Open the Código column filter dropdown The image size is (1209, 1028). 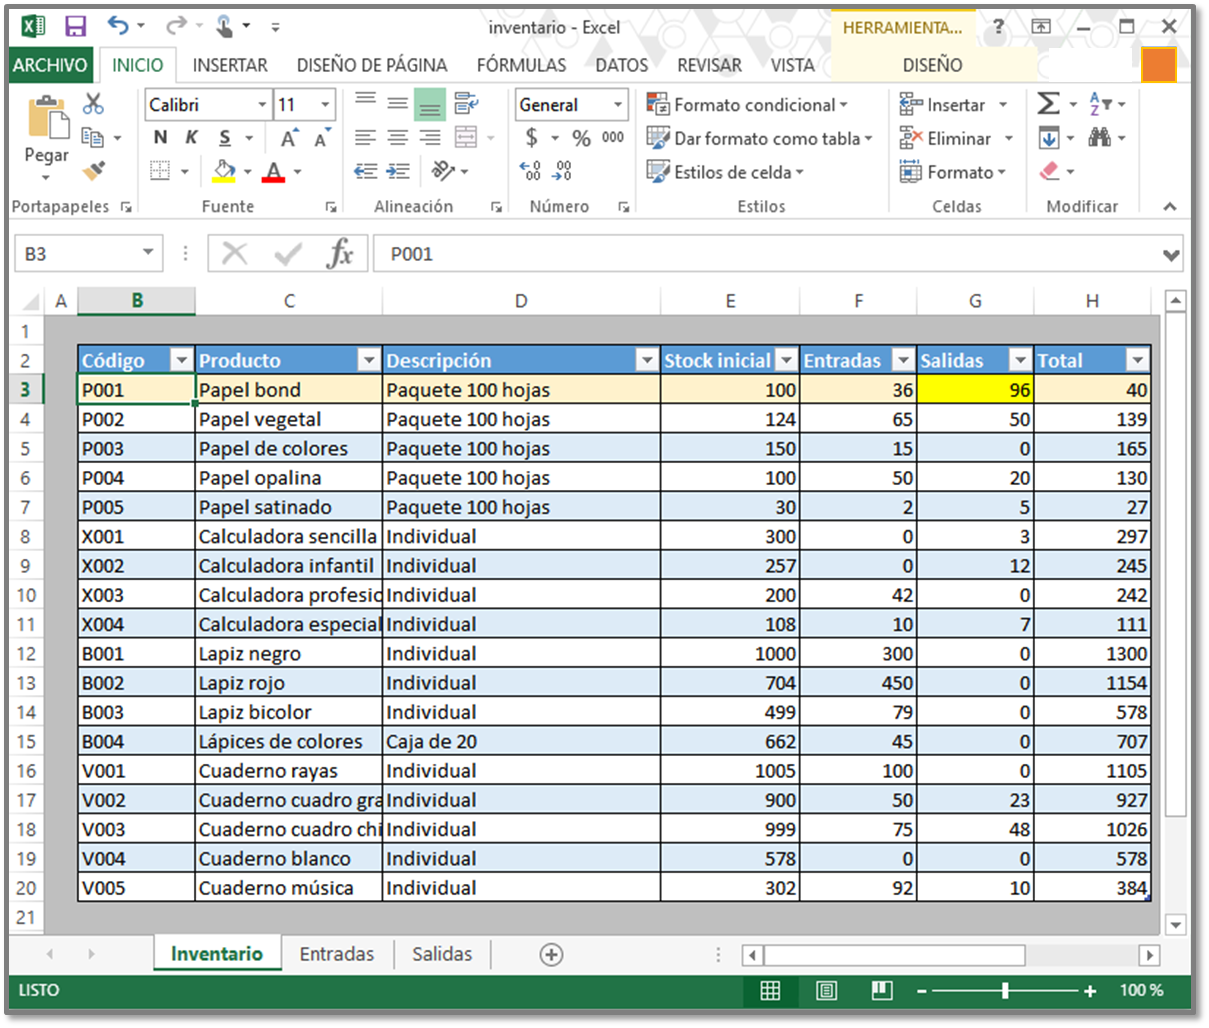point(181,360)
